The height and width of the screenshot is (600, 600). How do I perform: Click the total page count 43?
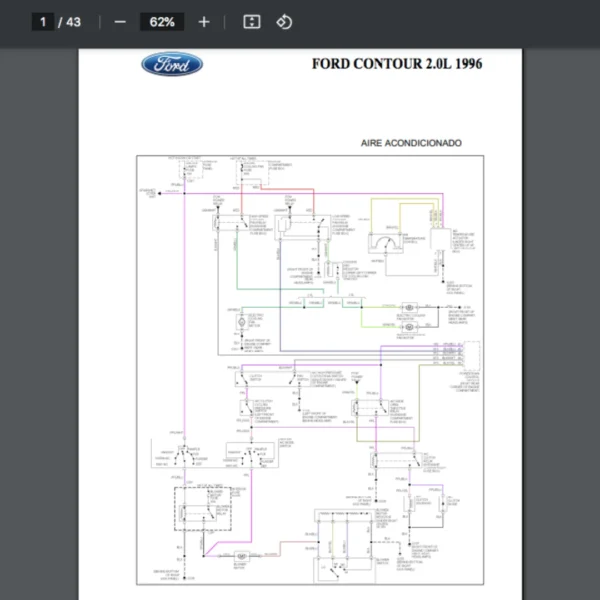(74, 22)
